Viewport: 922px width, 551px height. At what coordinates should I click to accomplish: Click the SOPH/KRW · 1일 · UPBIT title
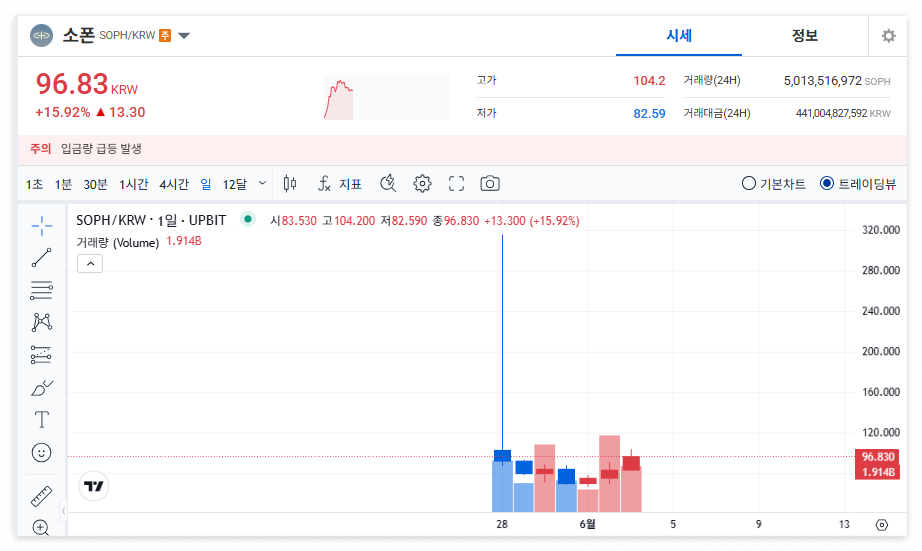pos(151,221)
